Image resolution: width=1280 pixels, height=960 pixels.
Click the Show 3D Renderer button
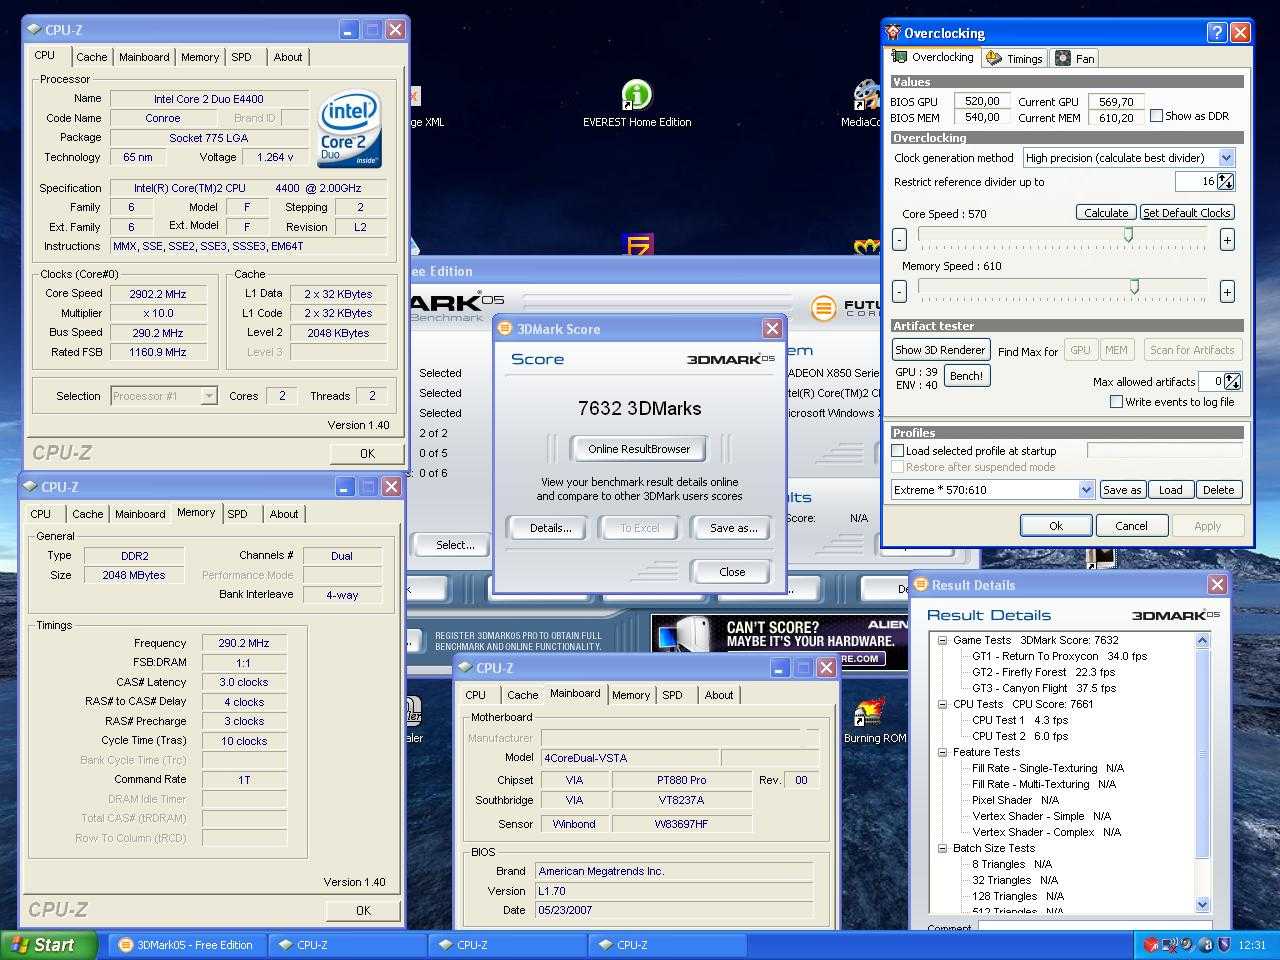click(x=941, y=350)
